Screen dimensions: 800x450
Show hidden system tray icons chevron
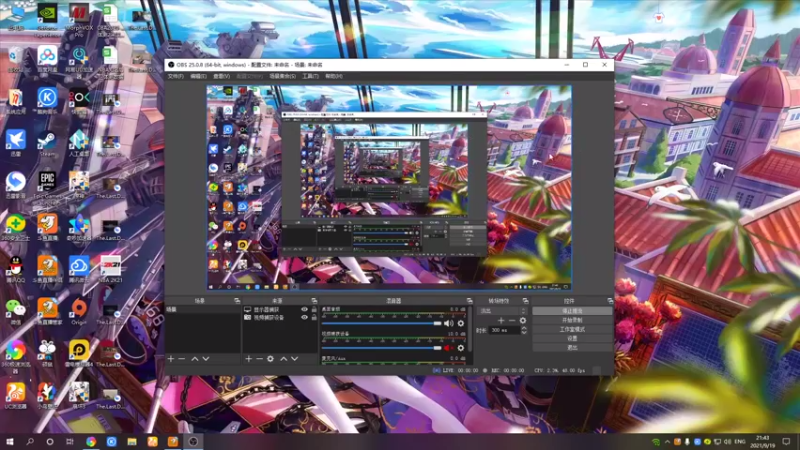tap(667, 442)
